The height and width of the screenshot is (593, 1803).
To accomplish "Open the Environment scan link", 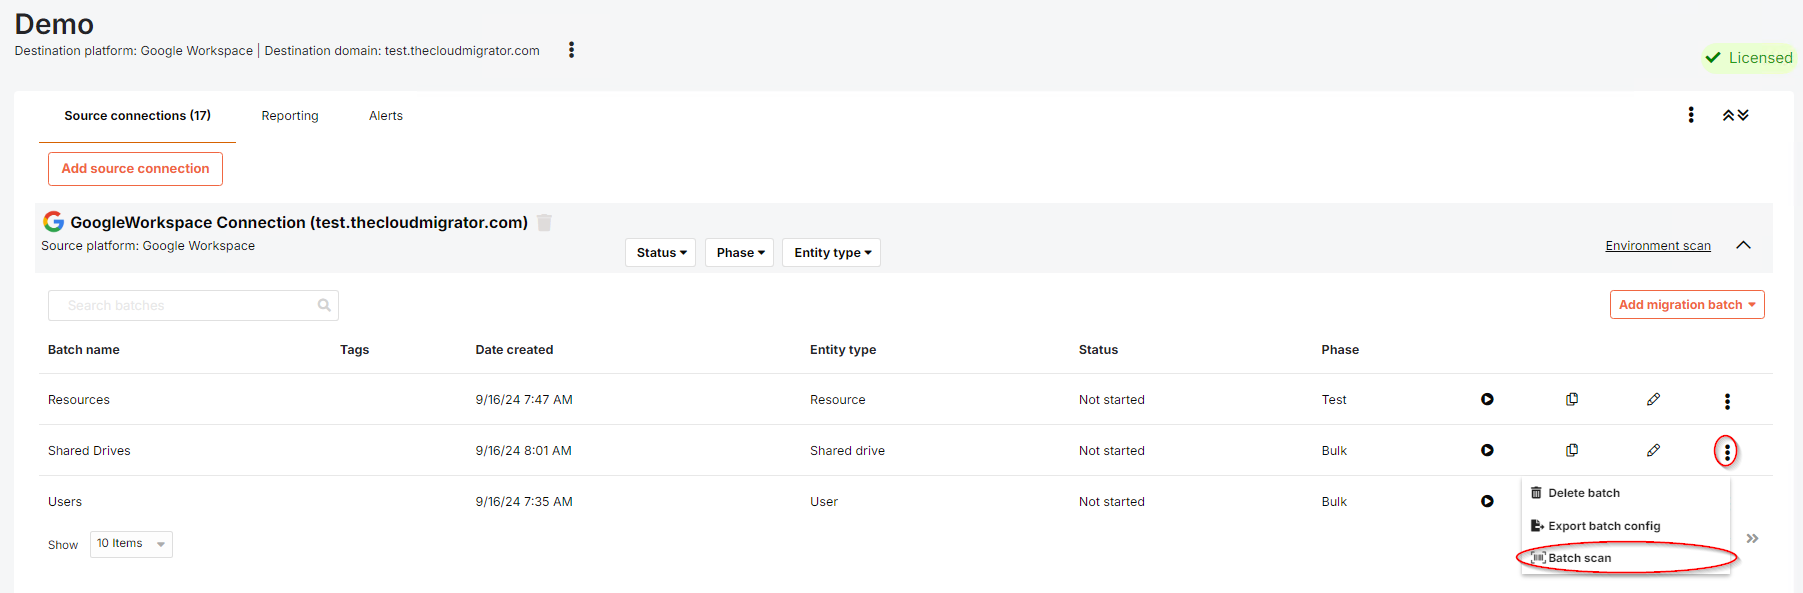I will pos(1658,246).
